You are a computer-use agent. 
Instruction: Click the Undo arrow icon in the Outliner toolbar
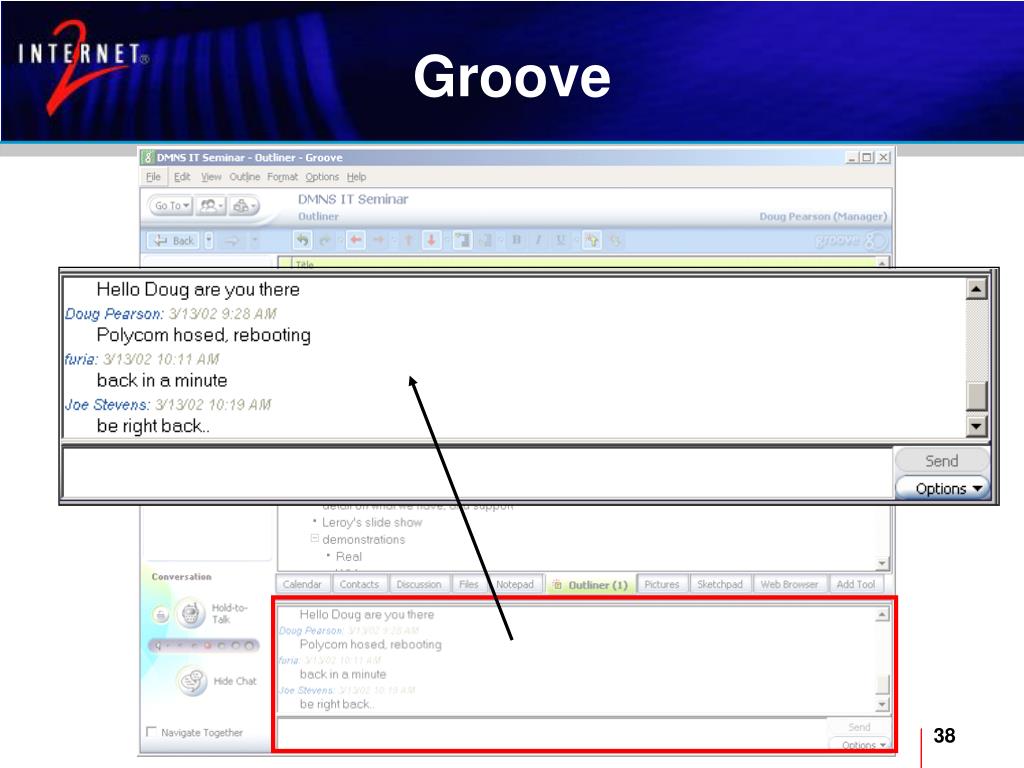click(x=302, y=240)
